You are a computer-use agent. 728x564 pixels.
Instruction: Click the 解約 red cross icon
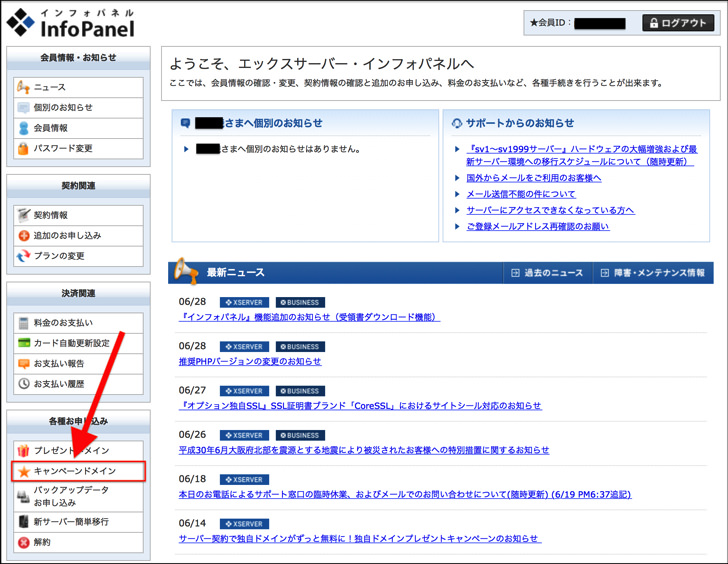(24, 542)
